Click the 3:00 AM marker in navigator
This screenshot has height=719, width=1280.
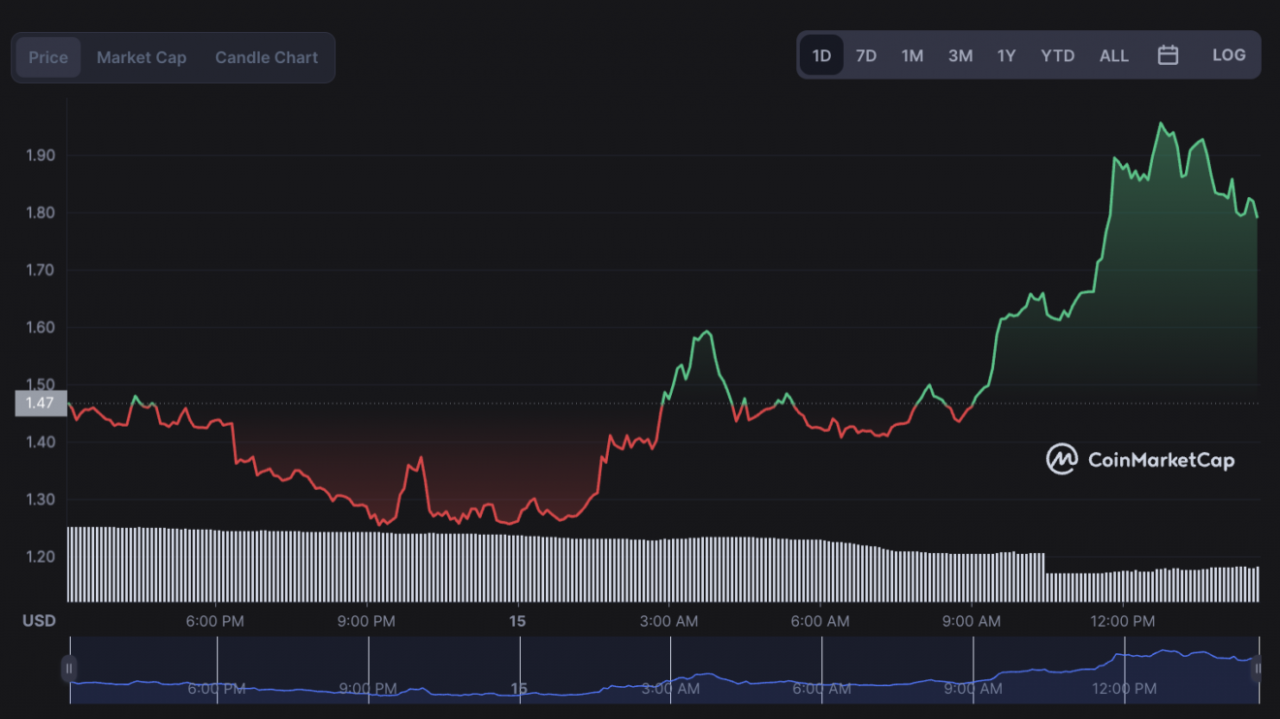[669, 688]
